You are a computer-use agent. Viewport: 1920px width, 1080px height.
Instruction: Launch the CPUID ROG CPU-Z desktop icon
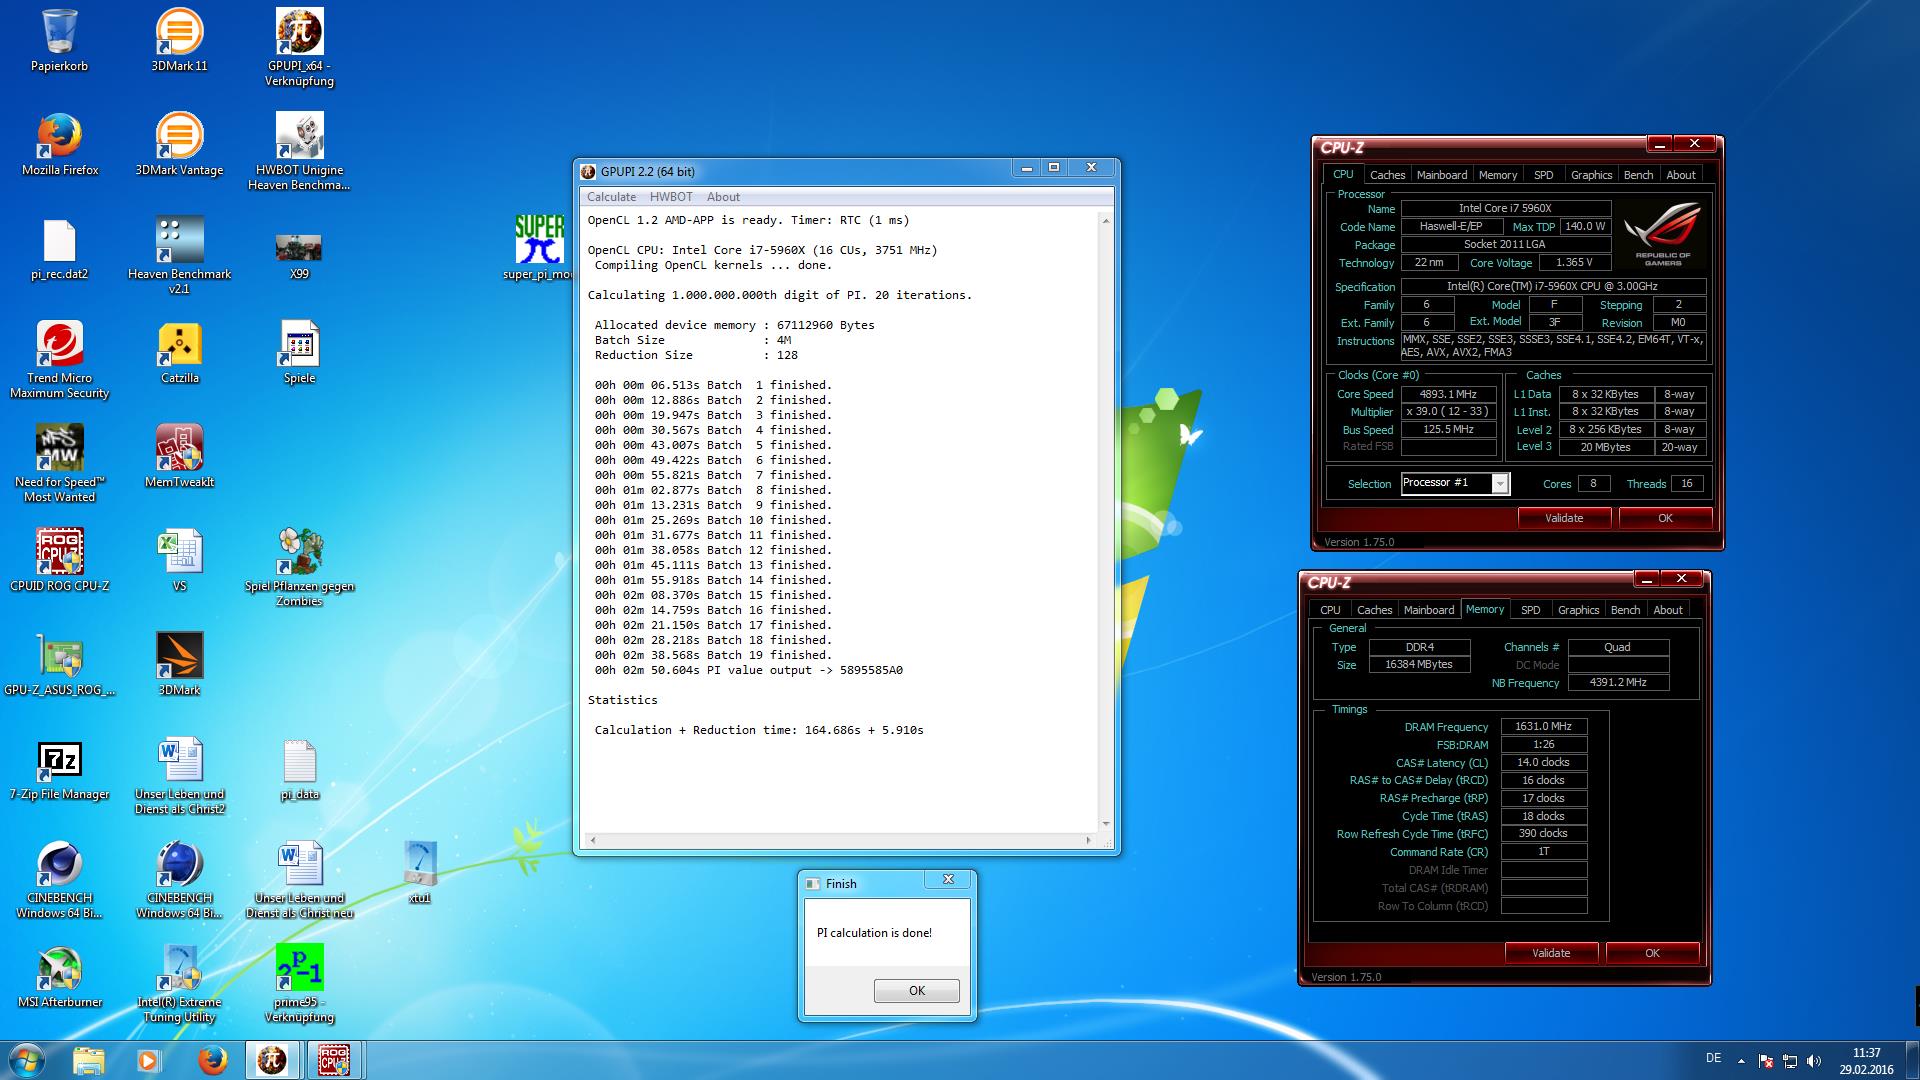click(60, 560)
